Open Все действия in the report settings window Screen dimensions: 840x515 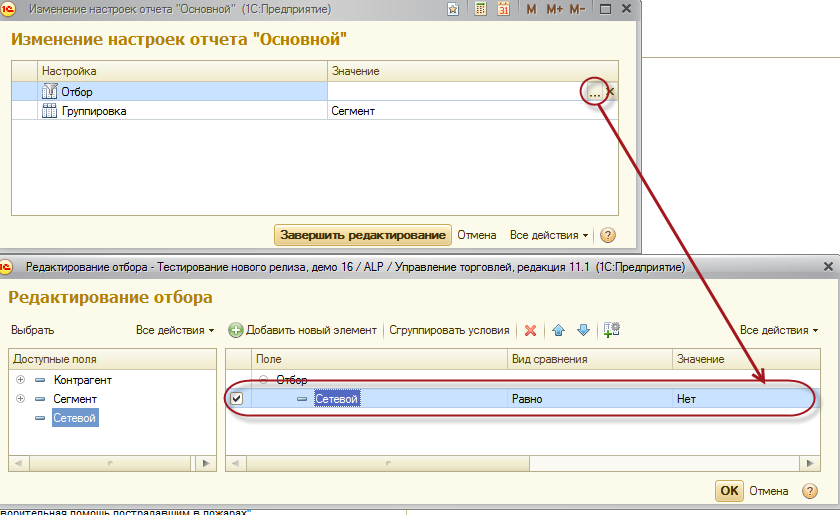tap(549, 235)
